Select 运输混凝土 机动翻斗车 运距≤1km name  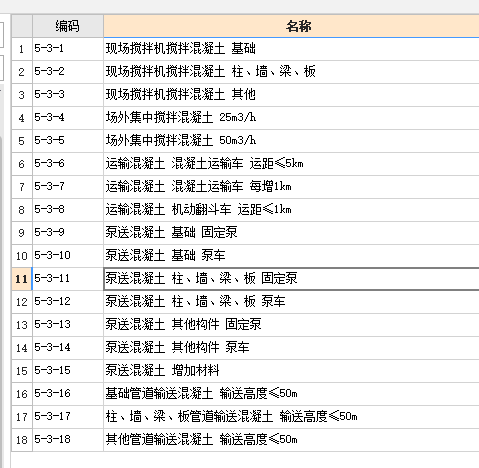click(291, 210)
